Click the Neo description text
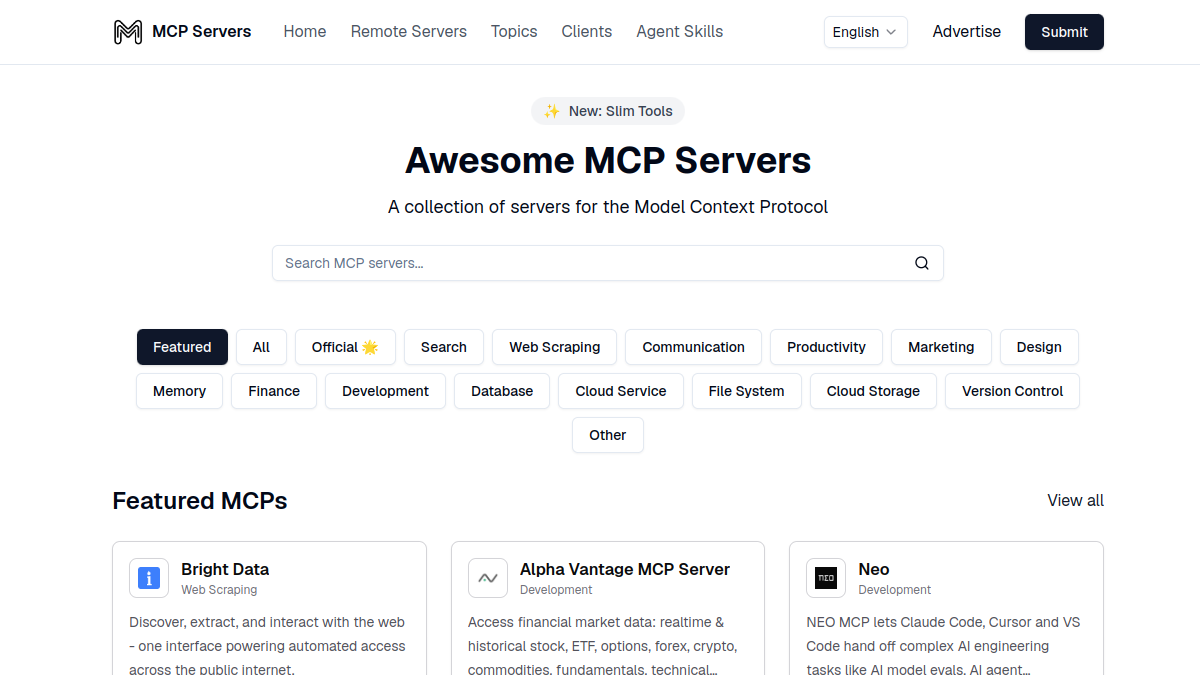Viewport: 1200px width, 675px height. [944, 646]
